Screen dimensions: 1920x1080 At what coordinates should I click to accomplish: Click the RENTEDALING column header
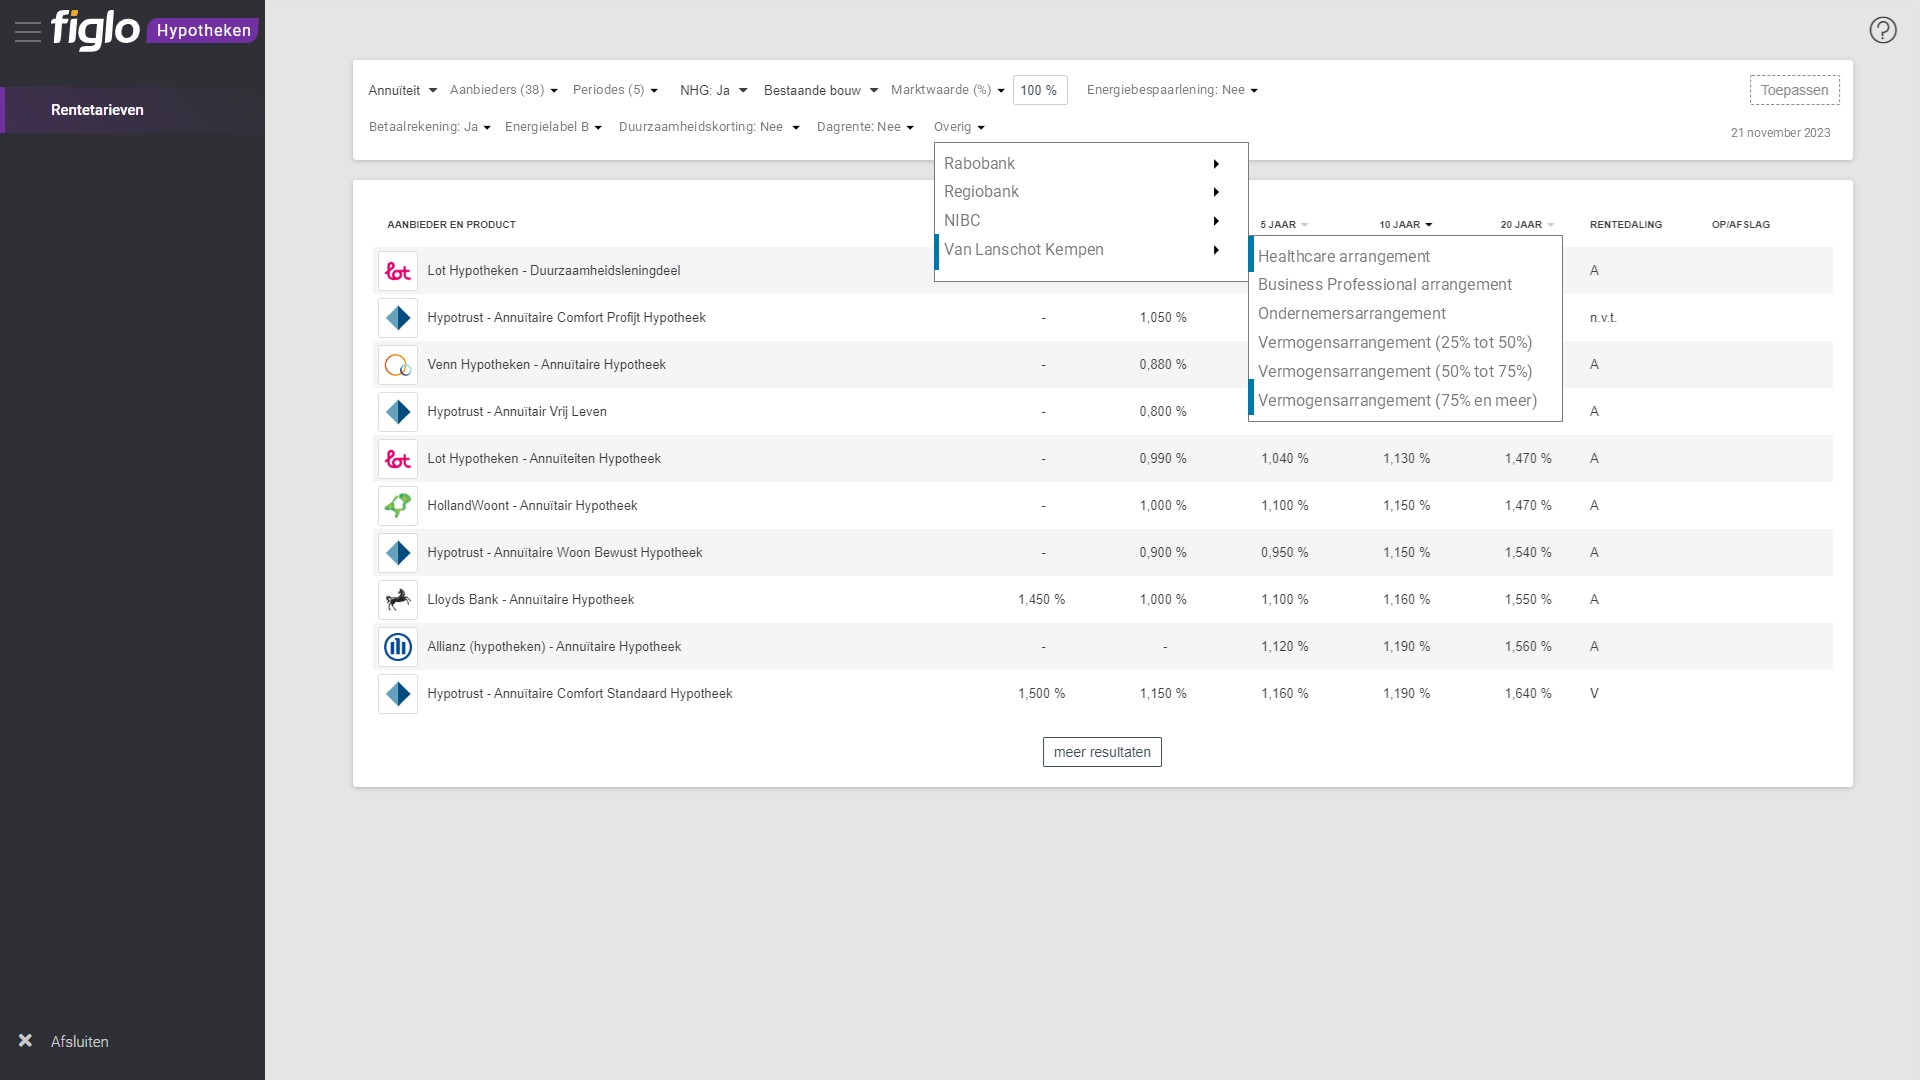tap(1626, 225)
